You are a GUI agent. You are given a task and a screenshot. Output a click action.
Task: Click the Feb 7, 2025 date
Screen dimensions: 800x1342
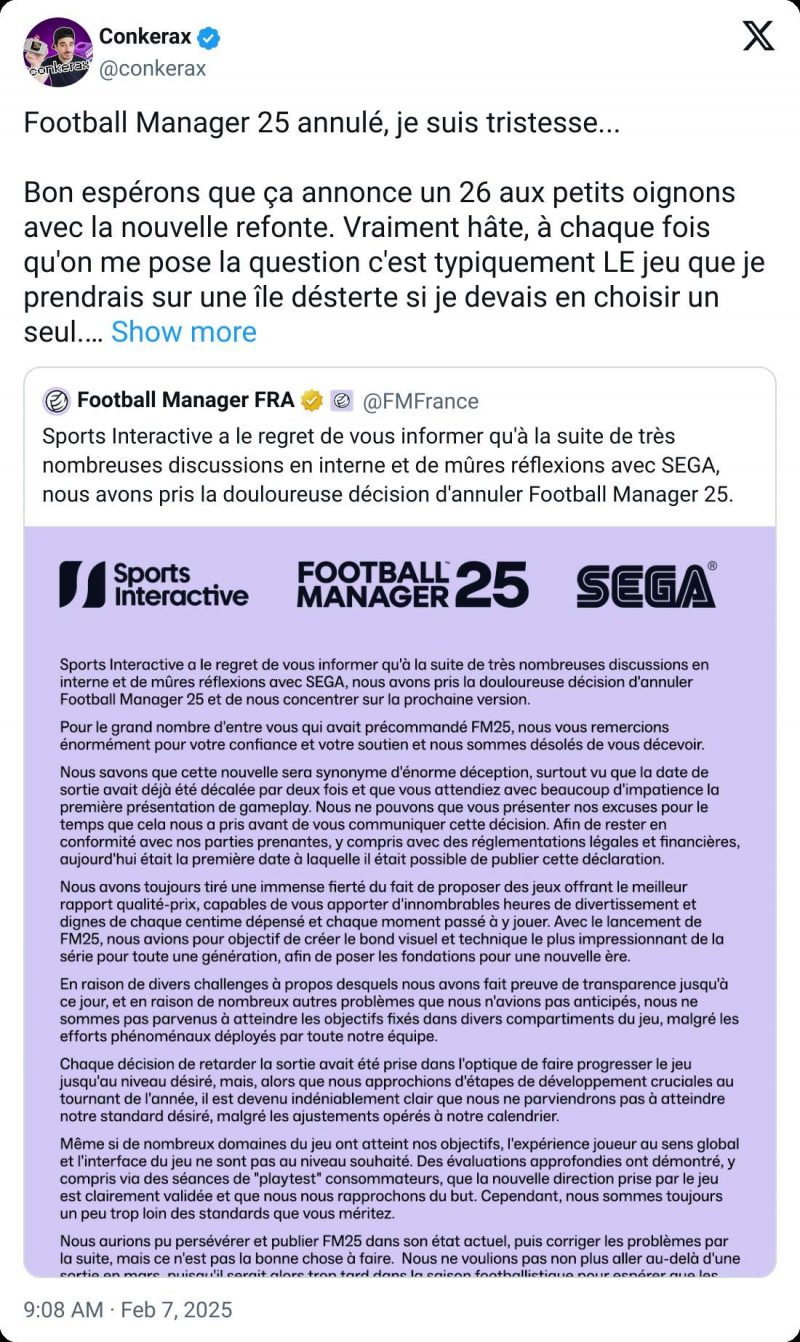[x=178, y=1309]
